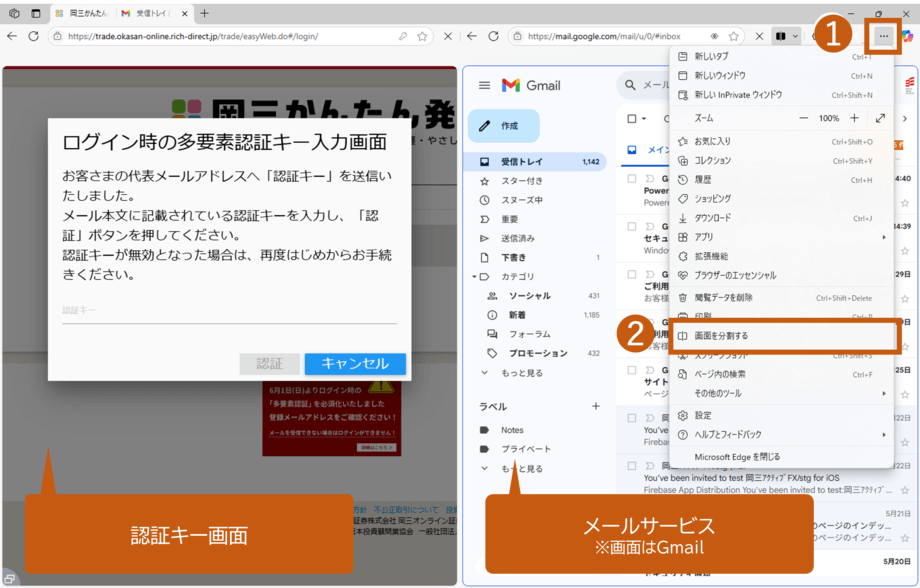Image resolution: width=920 pixels, height=588 pixels.
Task: Open the 下書き folder
Action: (x=535, y=258)
